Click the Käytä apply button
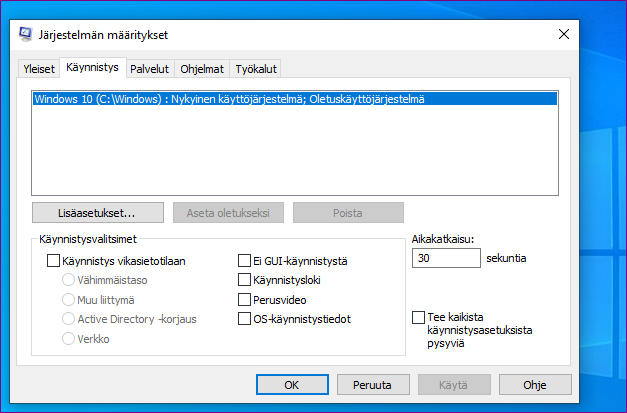 454,385
